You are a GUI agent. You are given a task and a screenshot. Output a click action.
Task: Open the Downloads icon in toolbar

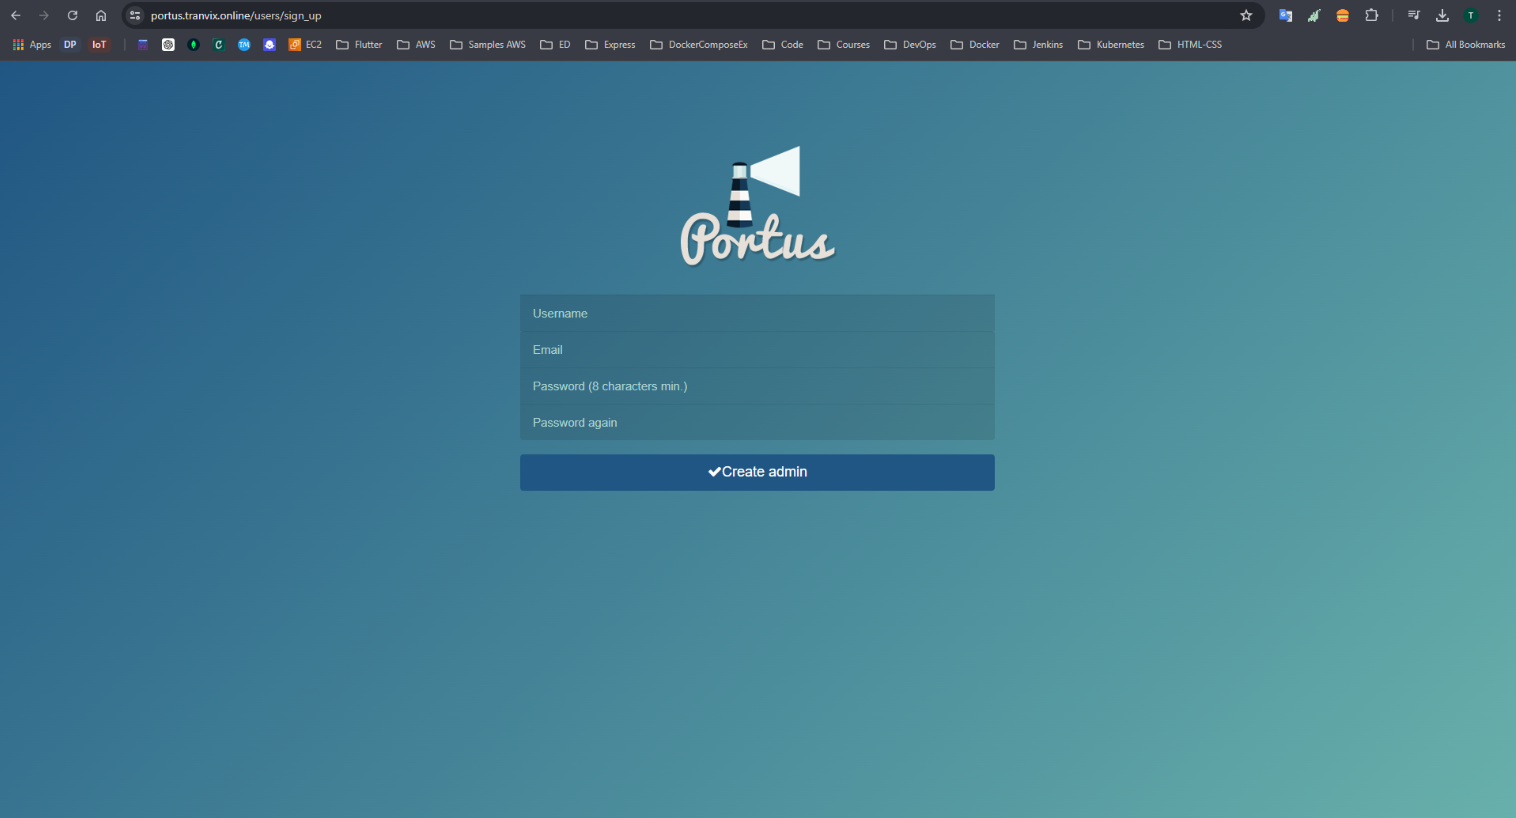pyautogui.click(x=1442, y=16)
